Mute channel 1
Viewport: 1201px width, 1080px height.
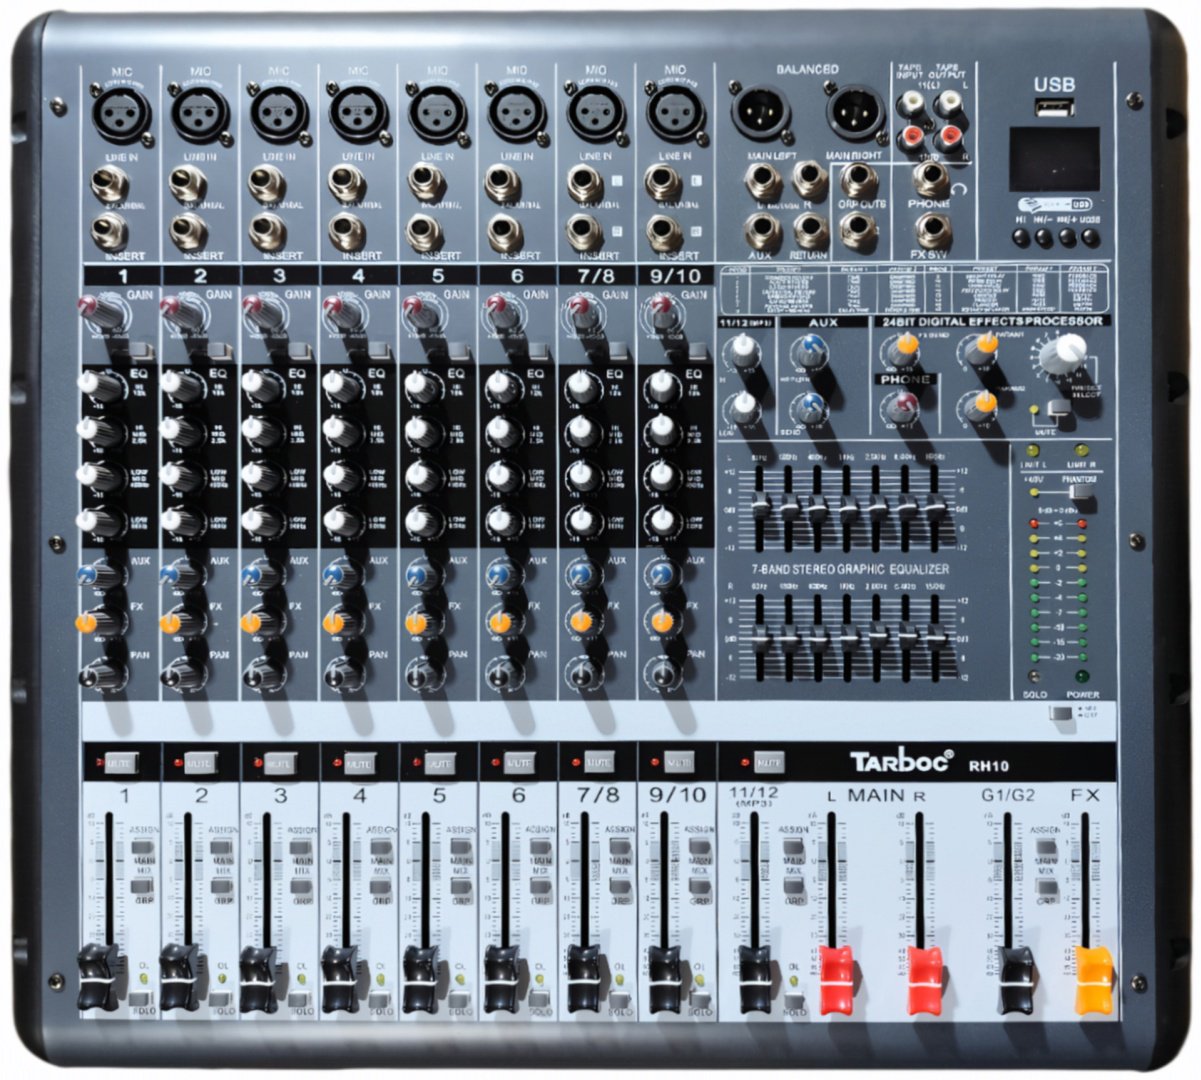coord(120,763)
